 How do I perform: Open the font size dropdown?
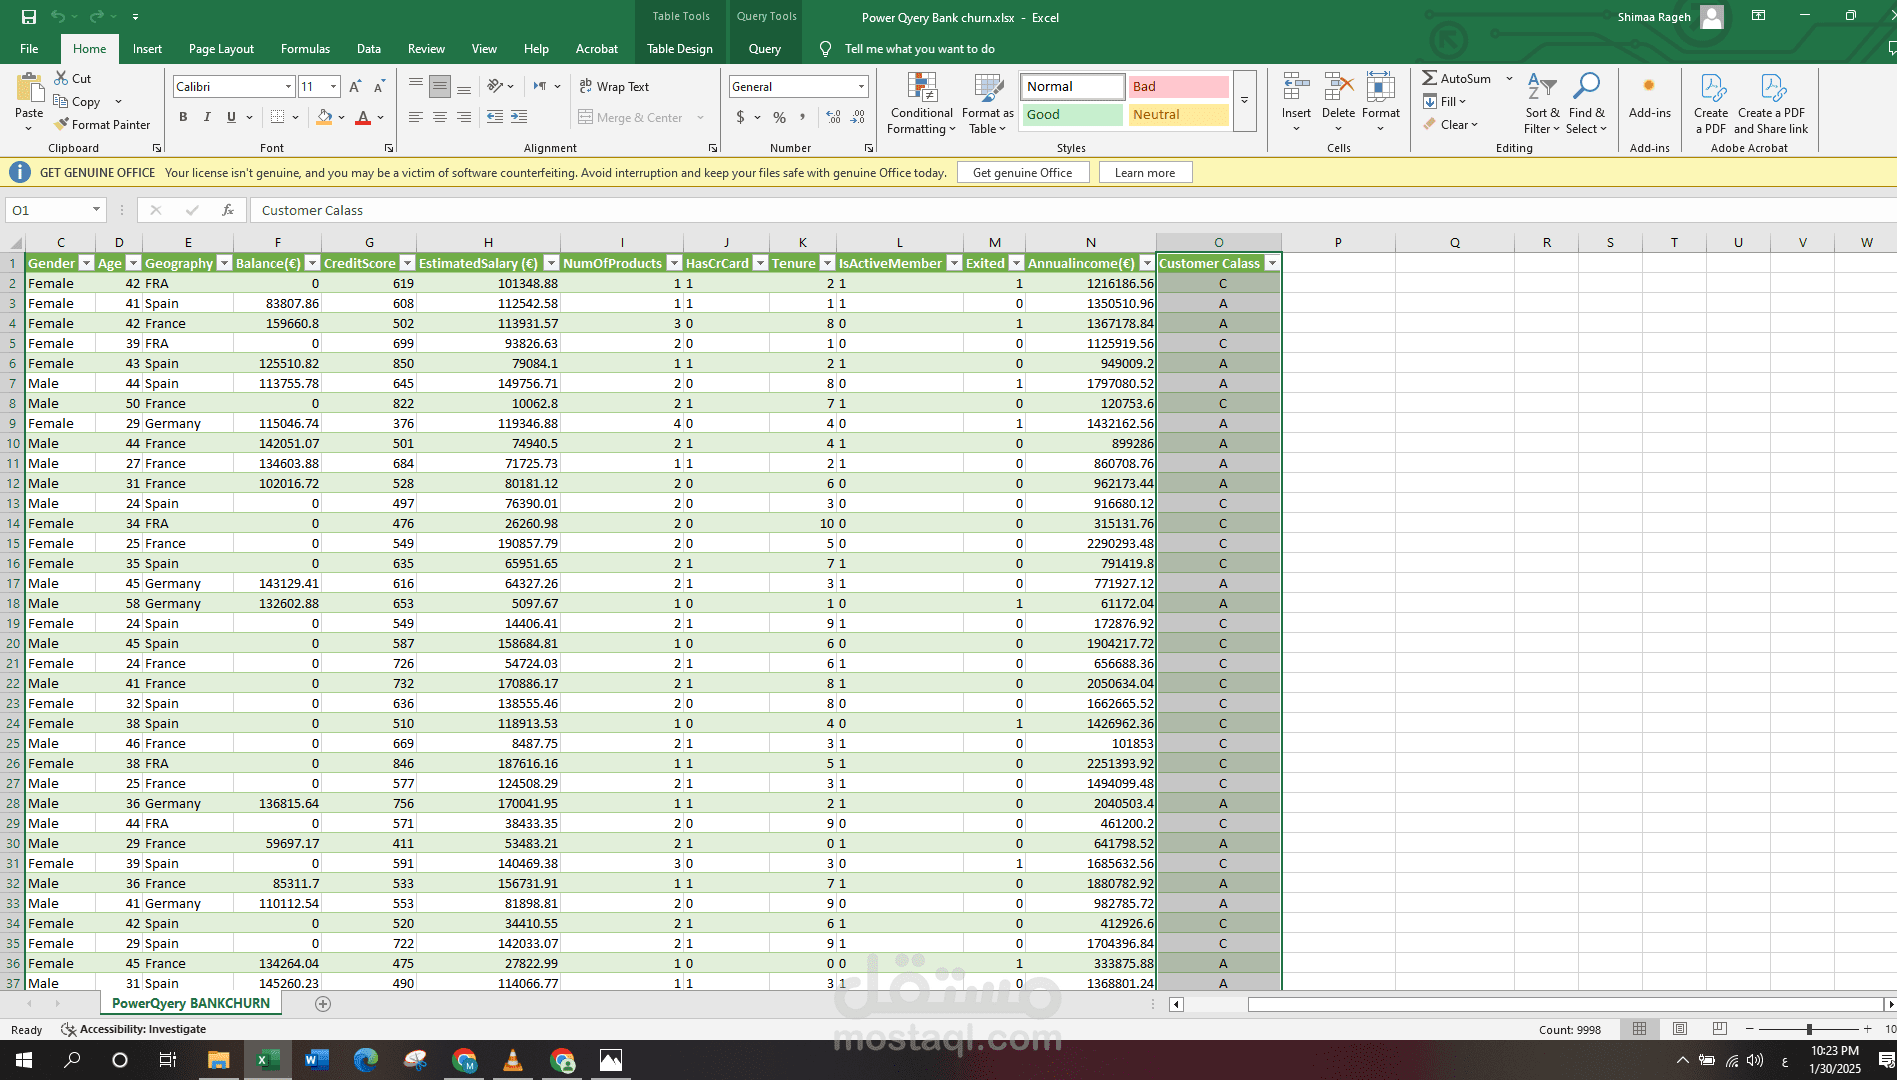tap(333, 87)
